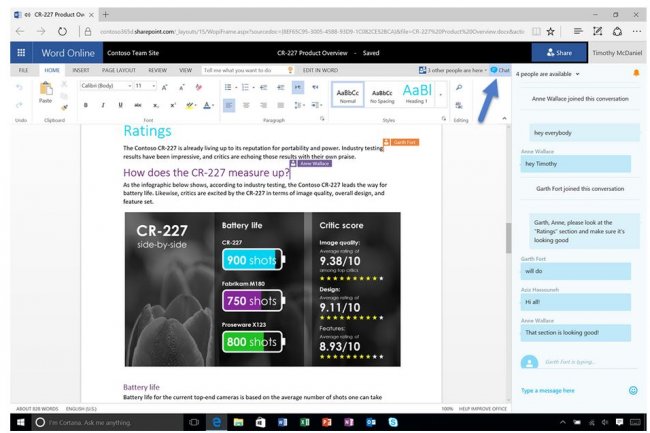Image resolution: width=650 pixels, height=433 pixels.
Task: Click the Find magnifier in Editing
Action: pos(459,87)
